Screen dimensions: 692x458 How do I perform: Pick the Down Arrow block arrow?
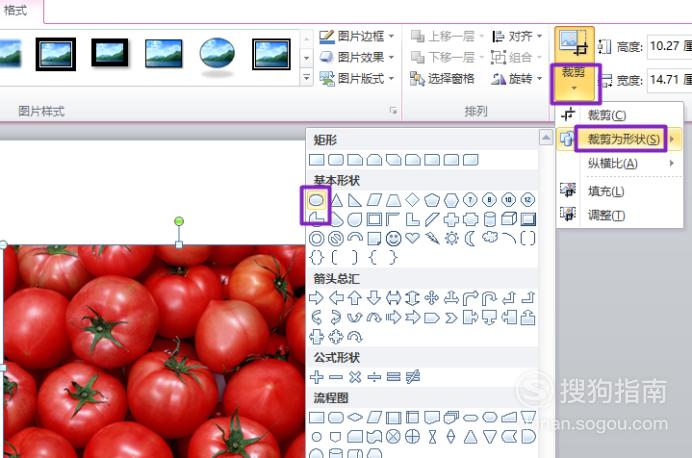click(374, 298)
